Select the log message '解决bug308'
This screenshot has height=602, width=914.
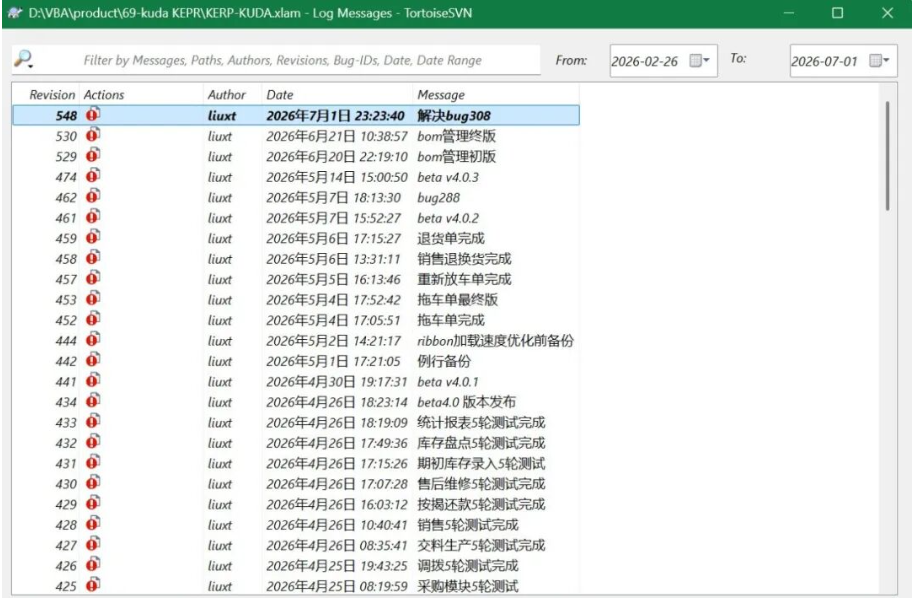[454, 115]
